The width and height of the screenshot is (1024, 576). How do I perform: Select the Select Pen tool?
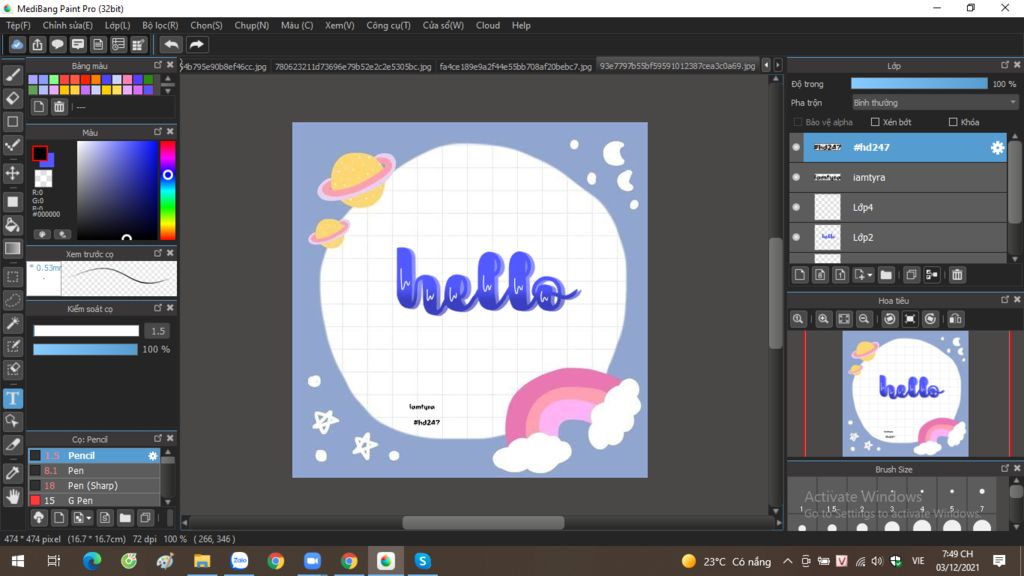[12, 347]
